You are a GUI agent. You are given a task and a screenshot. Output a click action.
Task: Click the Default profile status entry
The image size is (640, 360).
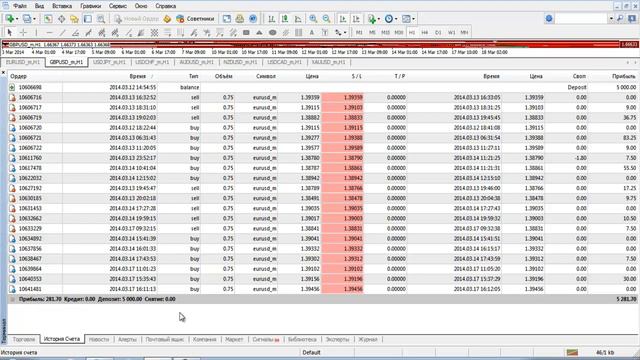[x=311, y=352]
